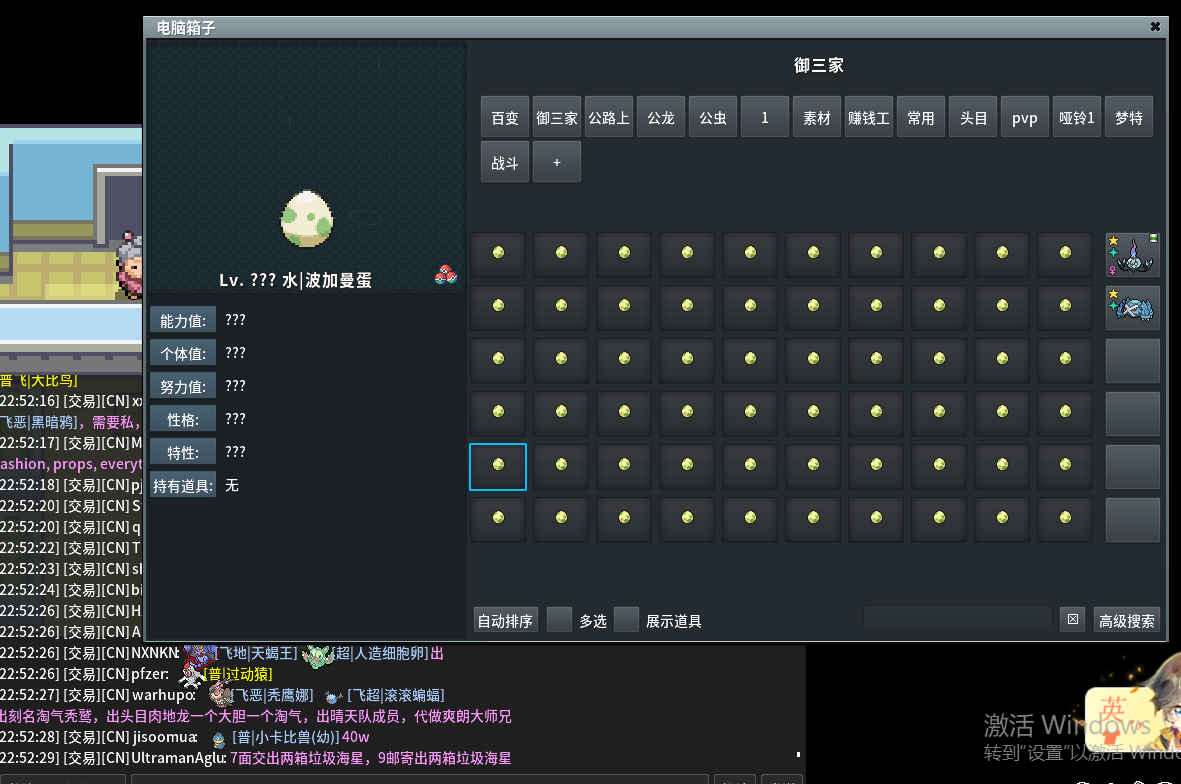Pick the egg in second row, fifth column
This screenshot has height=784, width=1181.
(x=750, y=307)
